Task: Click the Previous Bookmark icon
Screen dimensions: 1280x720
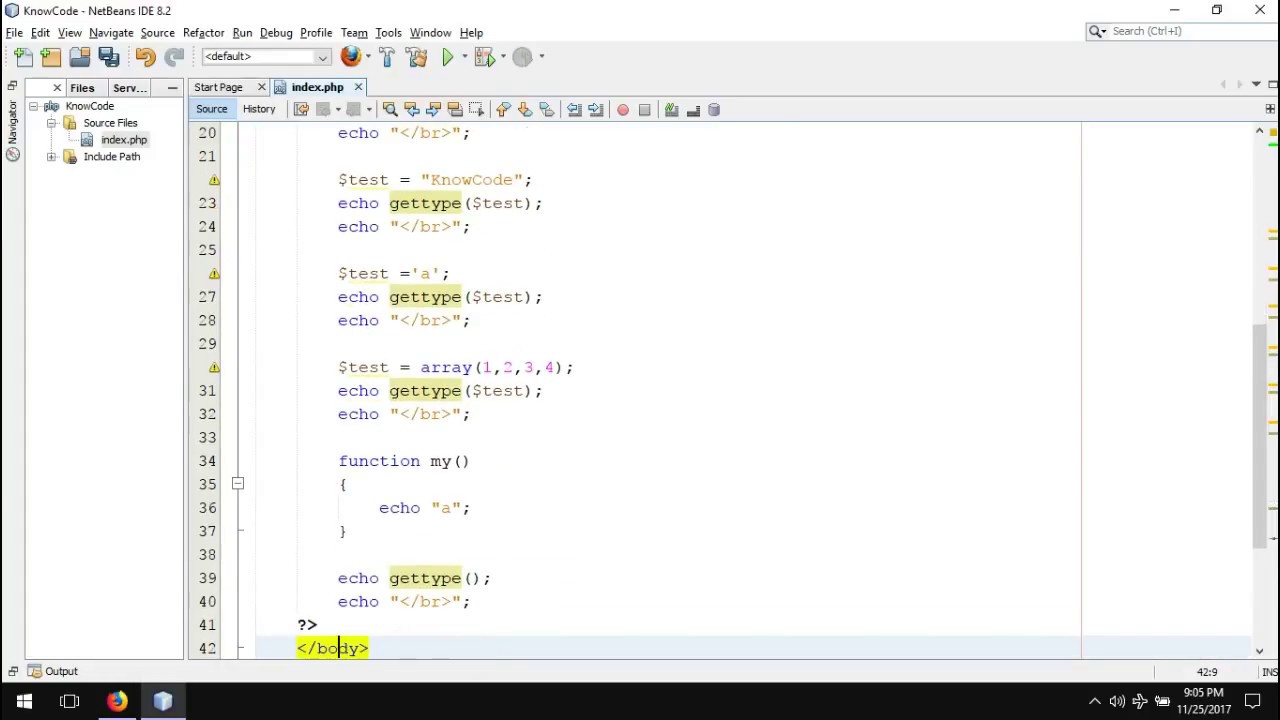Action: pos(503,110)
